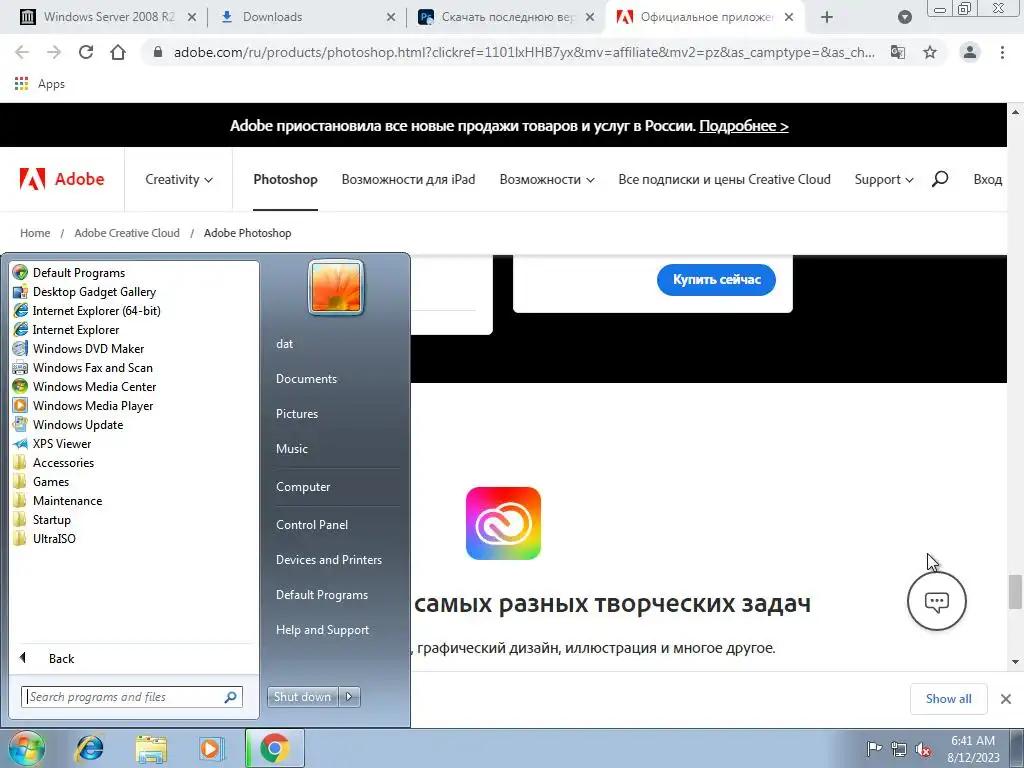Click Chrome's reload page icon
Image resolution: width=1024 pixels, height=768 pixels.
(x=86, y=52)
